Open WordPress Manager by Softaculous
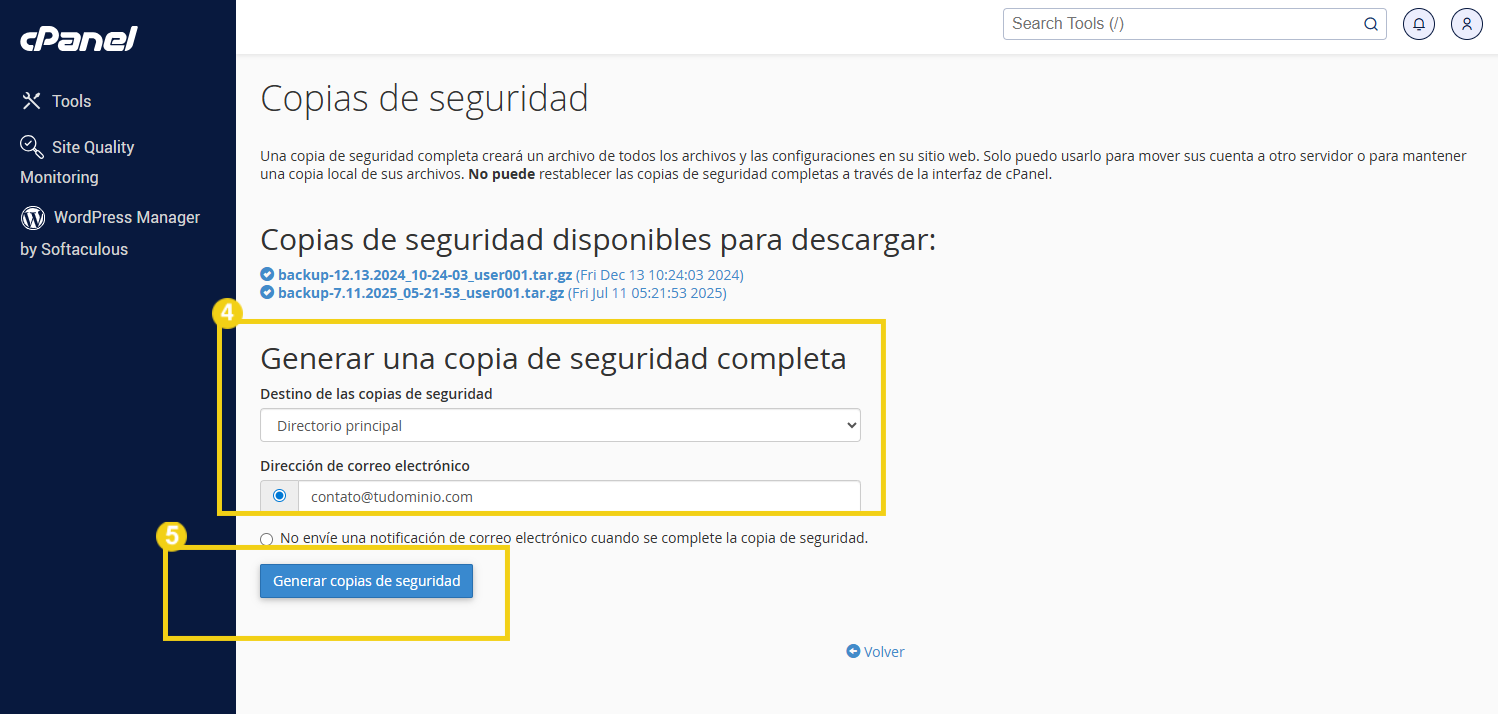 click(x=110, y=232)
